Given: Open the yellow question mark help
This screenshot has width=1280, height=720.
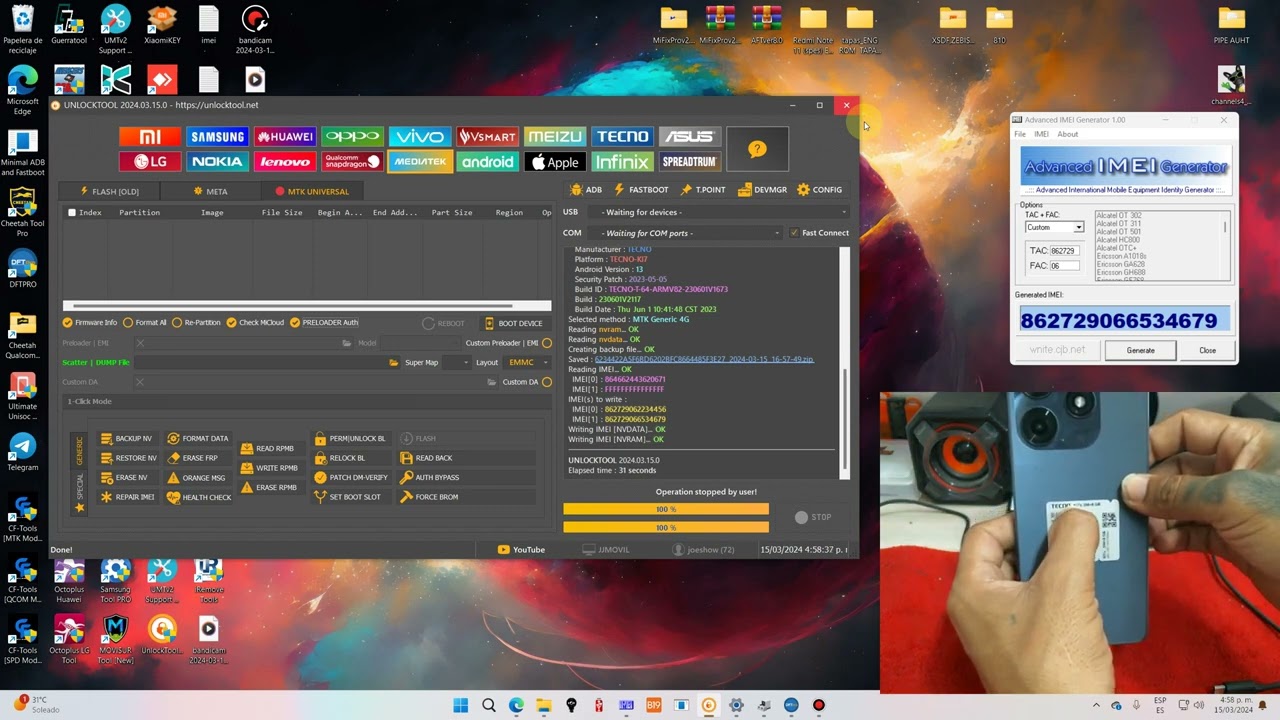Looking at the screenshot, I should pyautogui.click(x=757, y=149).
